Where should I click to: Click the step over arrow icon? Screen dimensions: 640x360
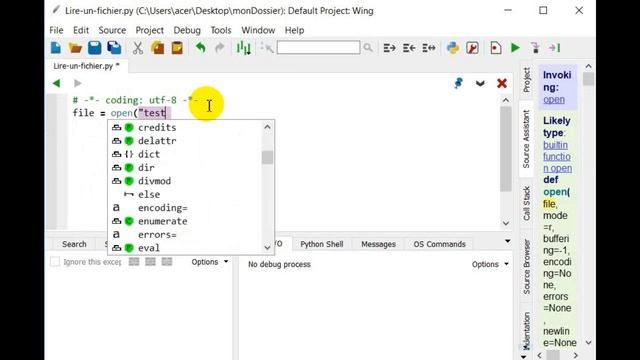click(554, 48)
